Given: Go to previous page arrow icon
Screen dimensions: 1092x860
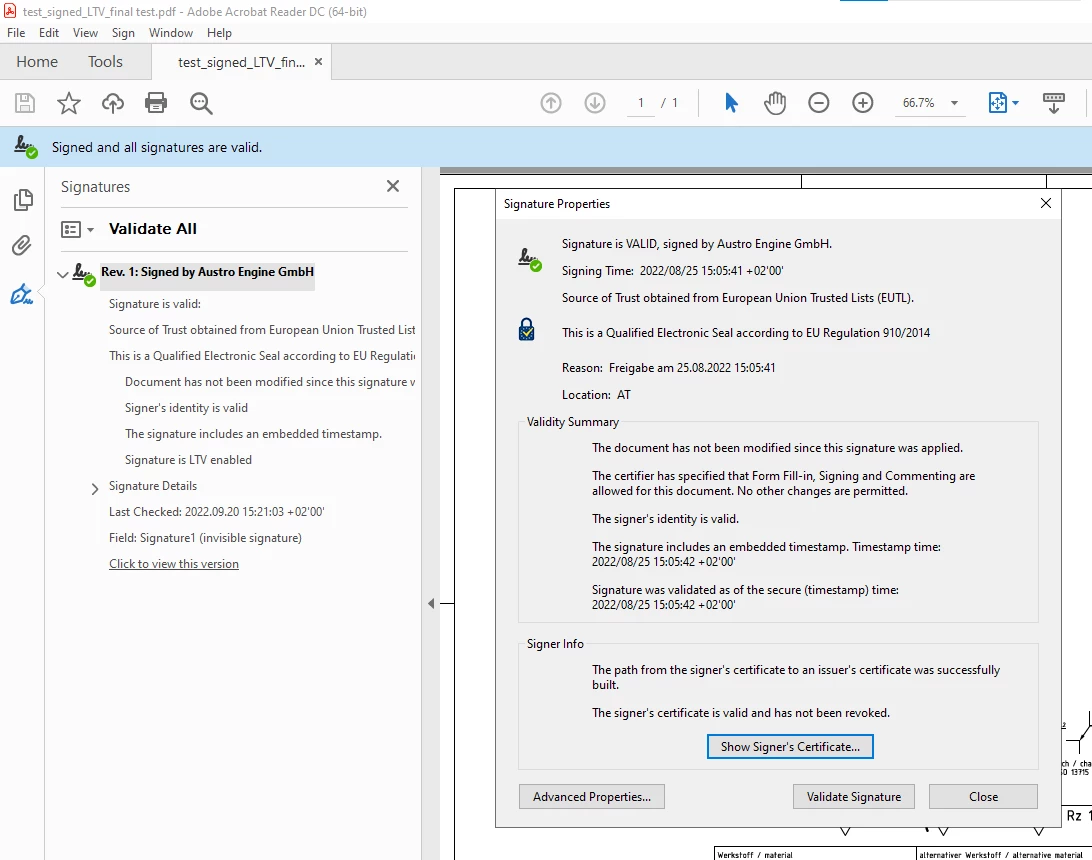Looking at the screenshot, I should 551,103.
